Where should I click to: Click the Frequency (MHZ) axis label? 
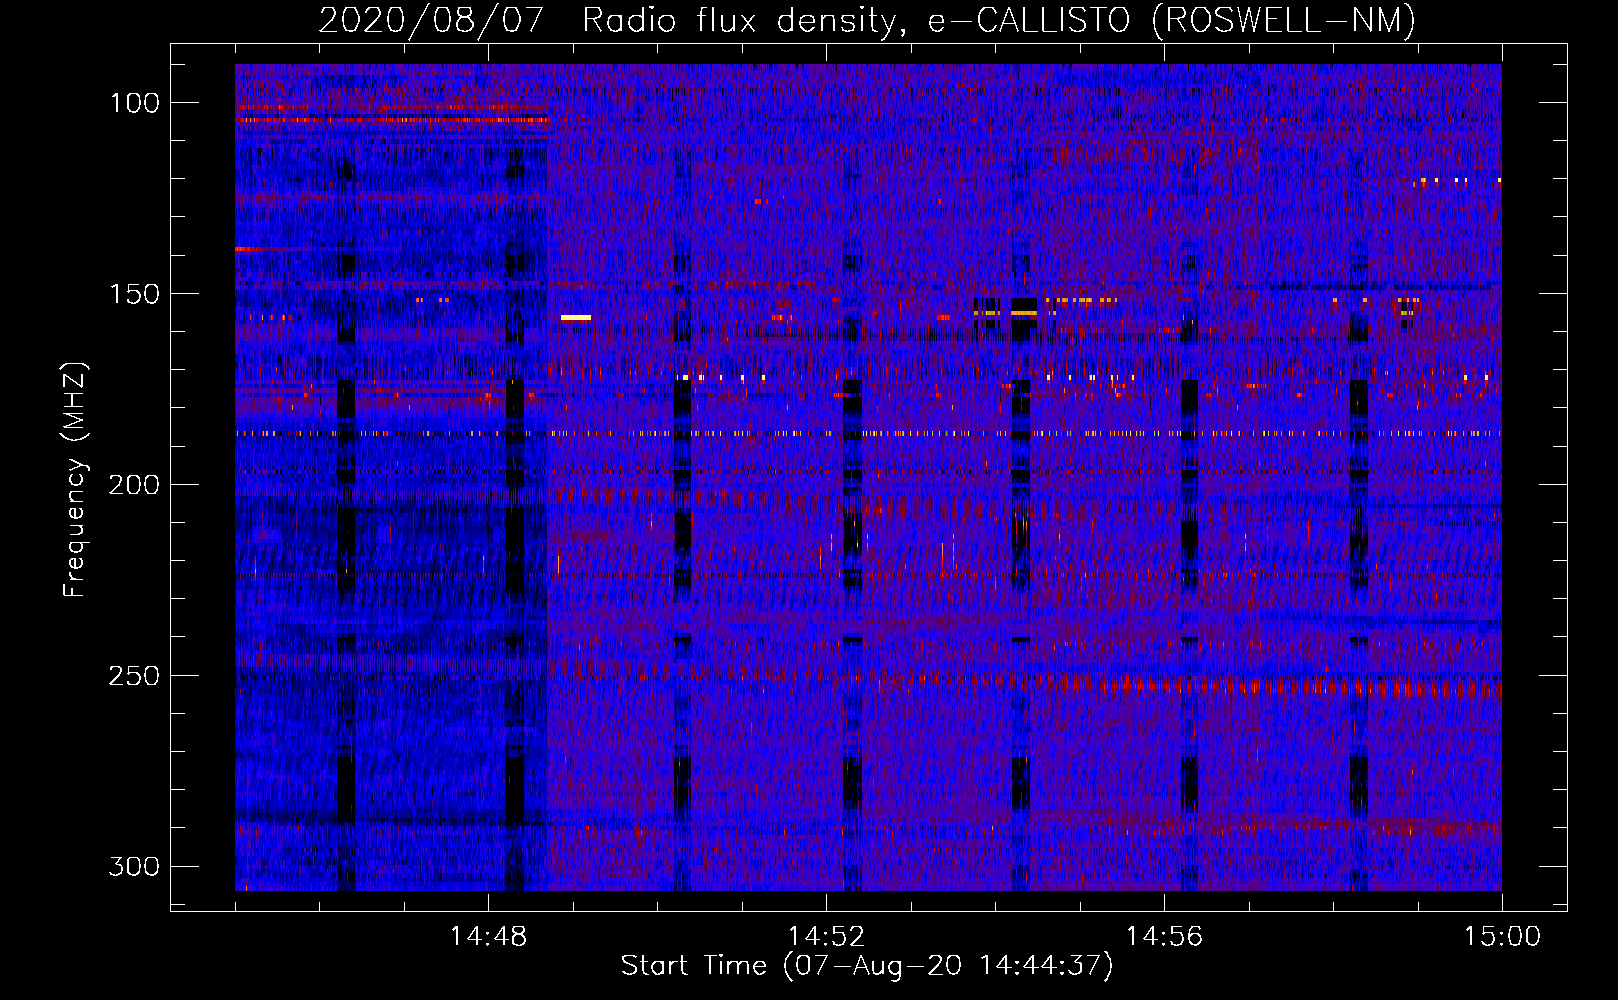[75, 479]
